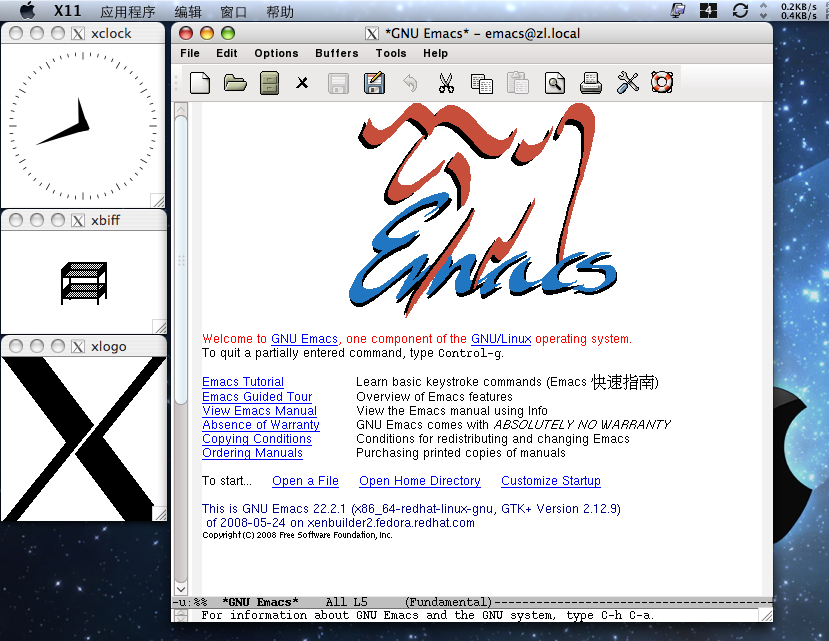Click the minibuffer echo area text
The height and width of the screenshot is (641, 829).
pos(428,615)
